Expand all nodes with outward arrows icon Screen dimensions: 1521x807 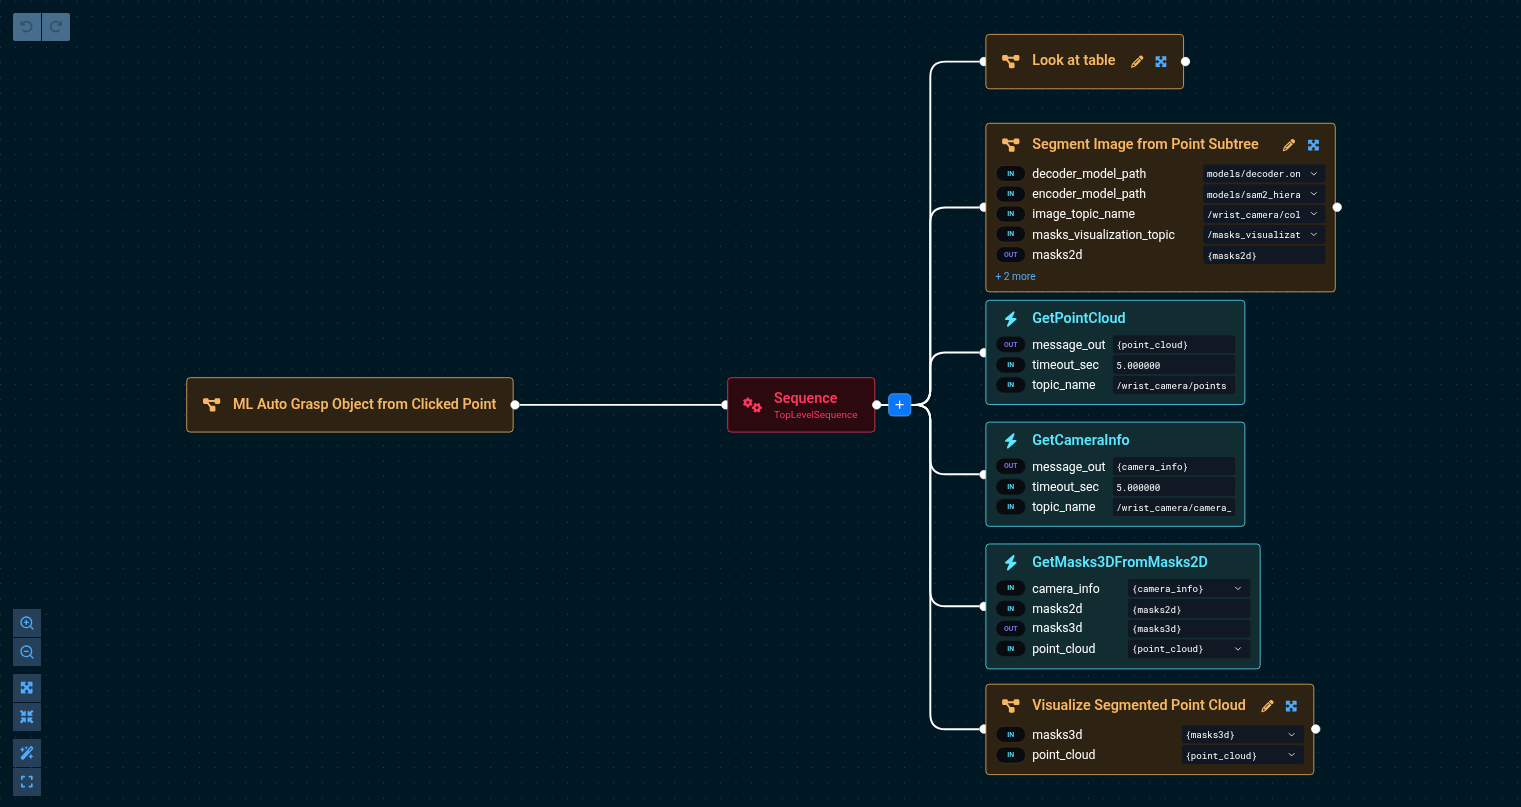point(27,688)
